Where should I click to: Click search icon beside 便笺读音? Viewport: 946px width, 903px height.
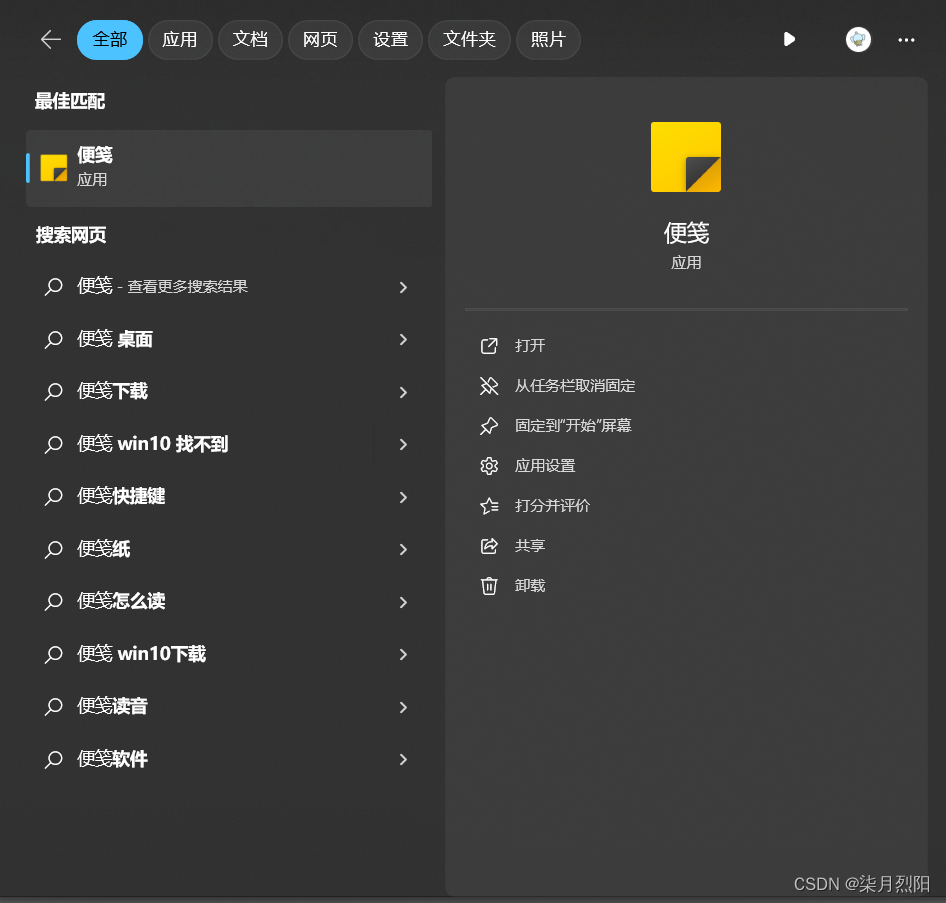(x=54, y=707)
